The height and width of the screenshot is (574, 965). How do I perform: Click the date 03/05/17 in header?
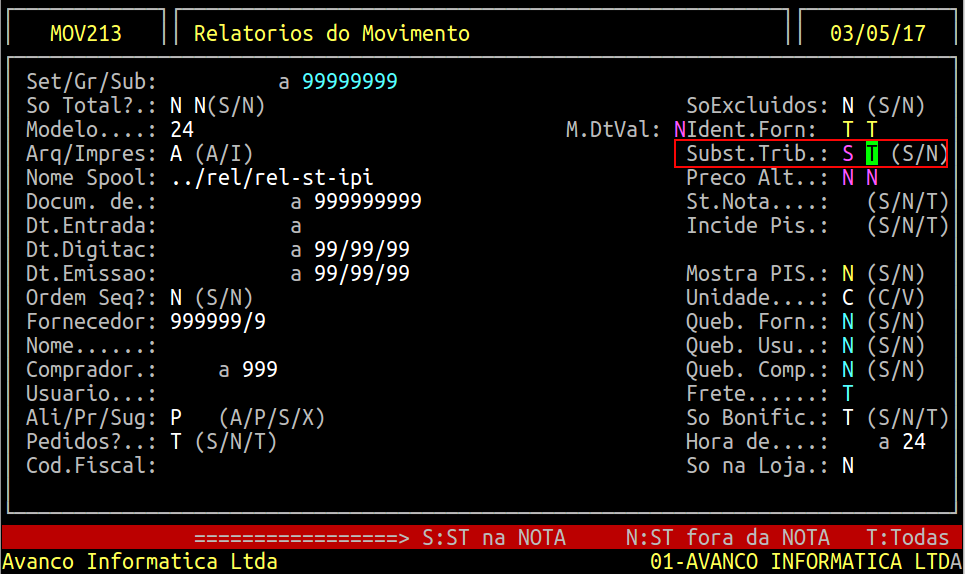point(878,33)
